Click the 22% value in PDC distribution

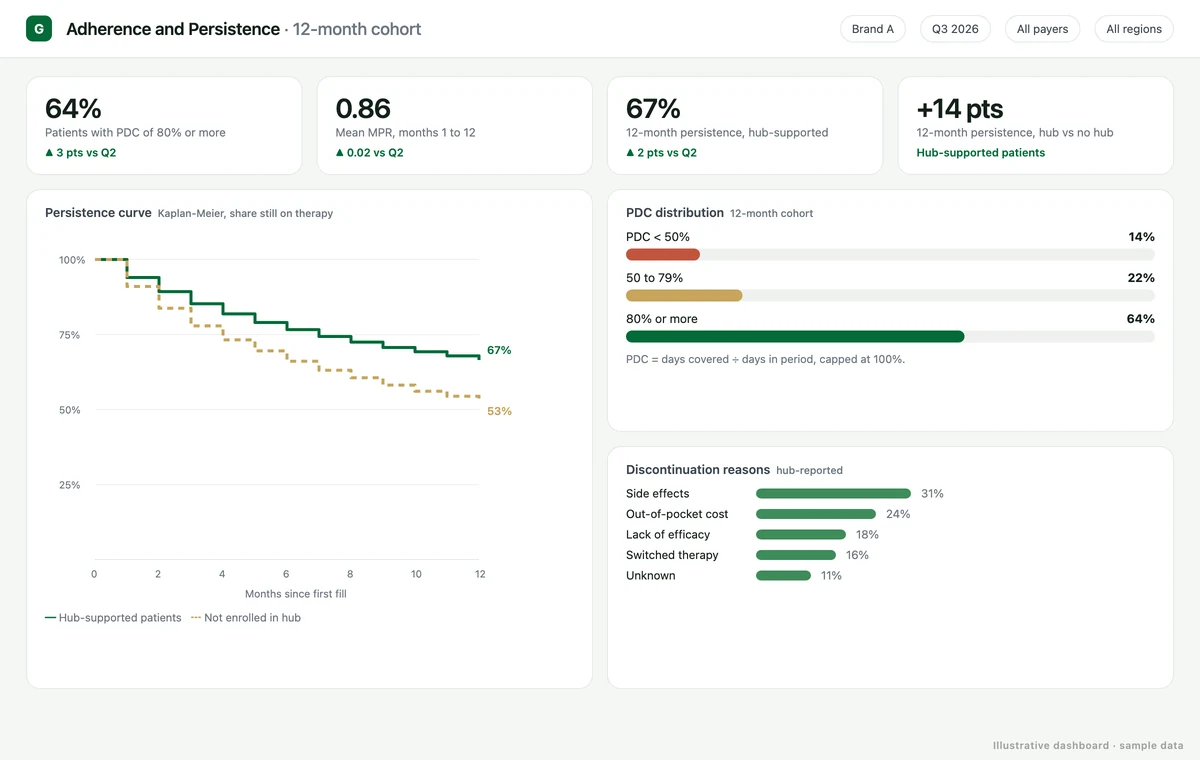click(x=1141, y=278)
